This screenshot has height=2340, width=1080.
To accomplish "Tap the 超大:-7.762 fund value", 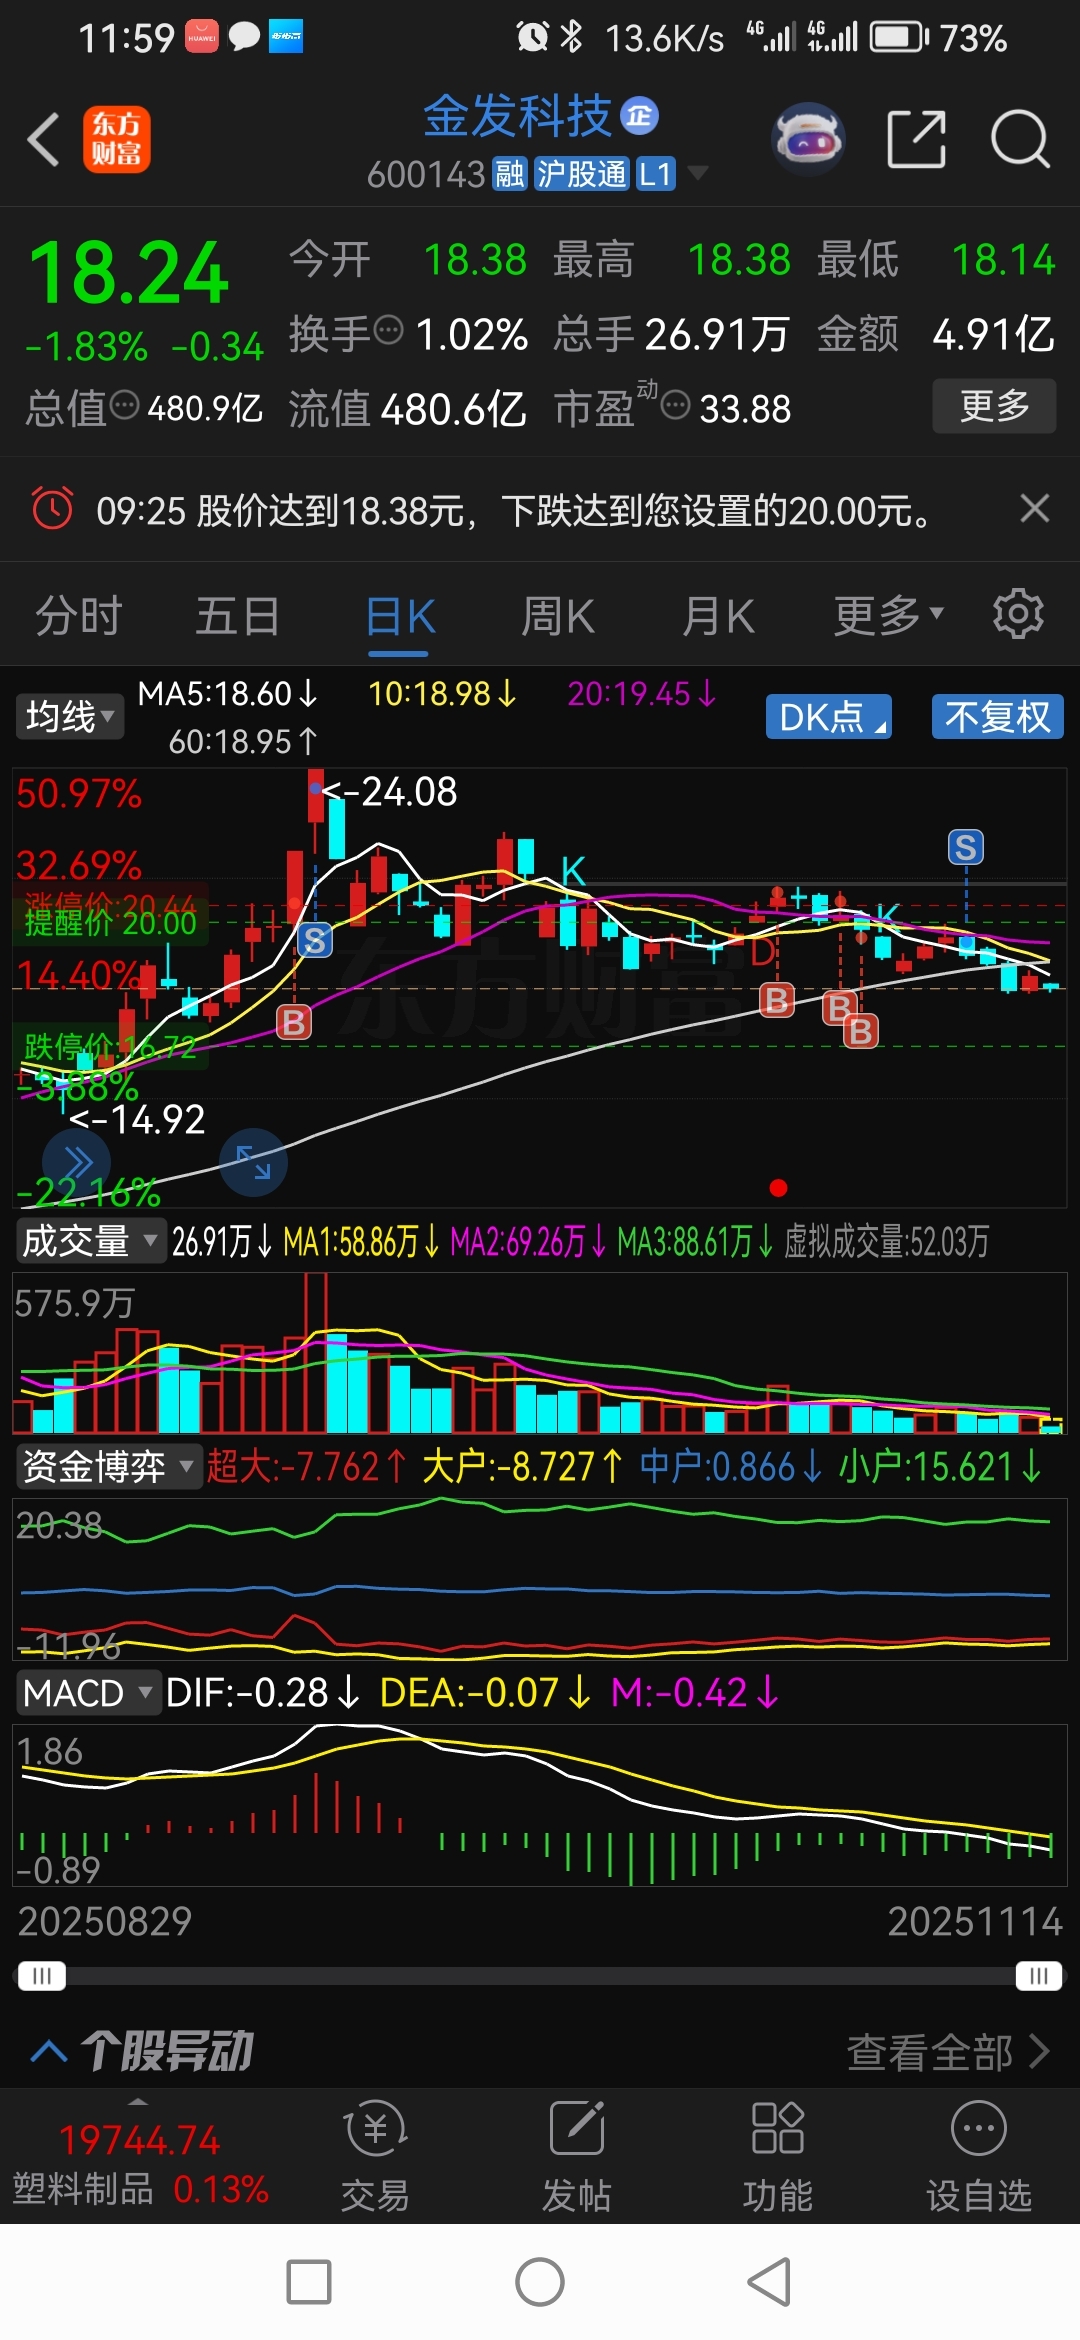I will click(x=306, y=1467).
